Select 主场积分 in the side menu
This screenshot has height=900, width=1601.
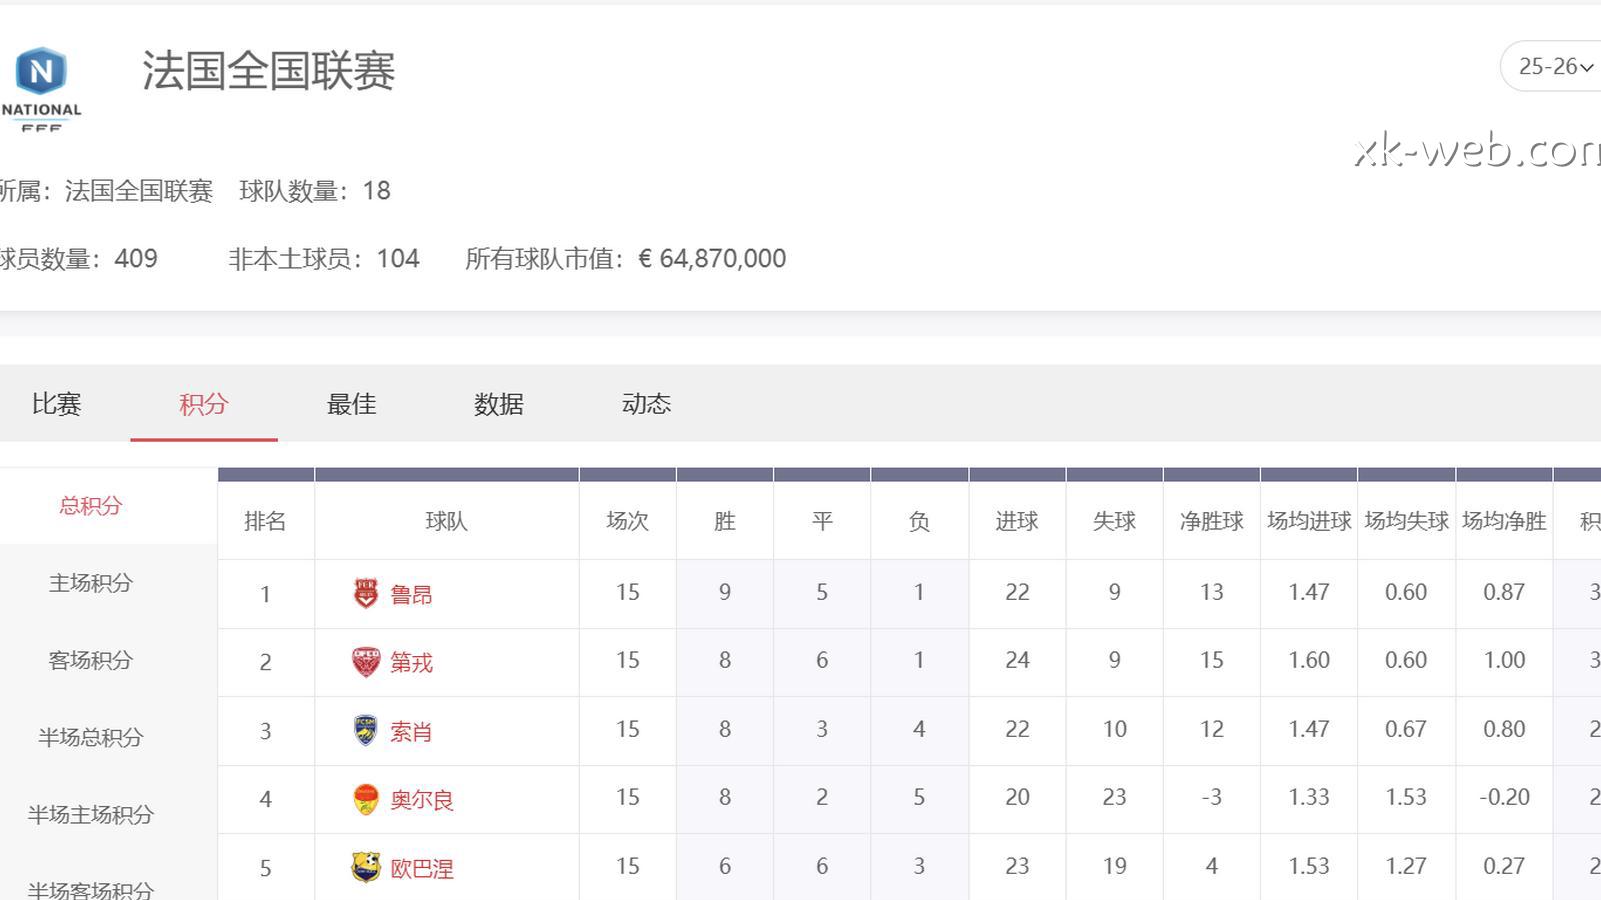[91, 583]
